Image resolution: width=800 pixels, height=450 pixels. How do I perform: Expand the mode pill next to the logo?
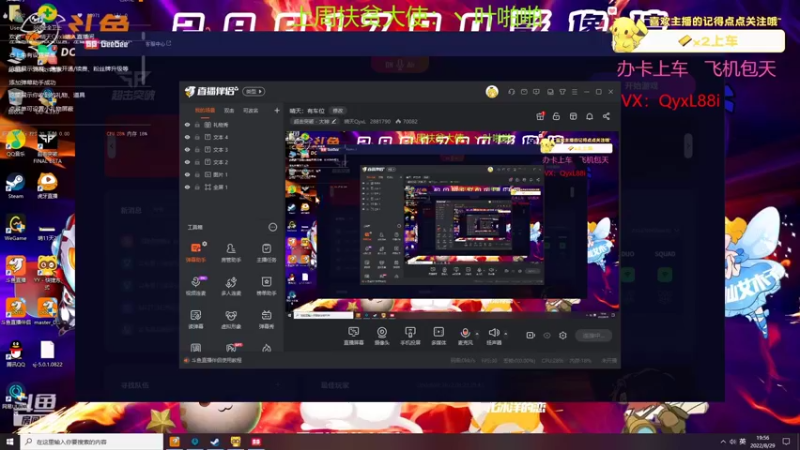point(254,91)
